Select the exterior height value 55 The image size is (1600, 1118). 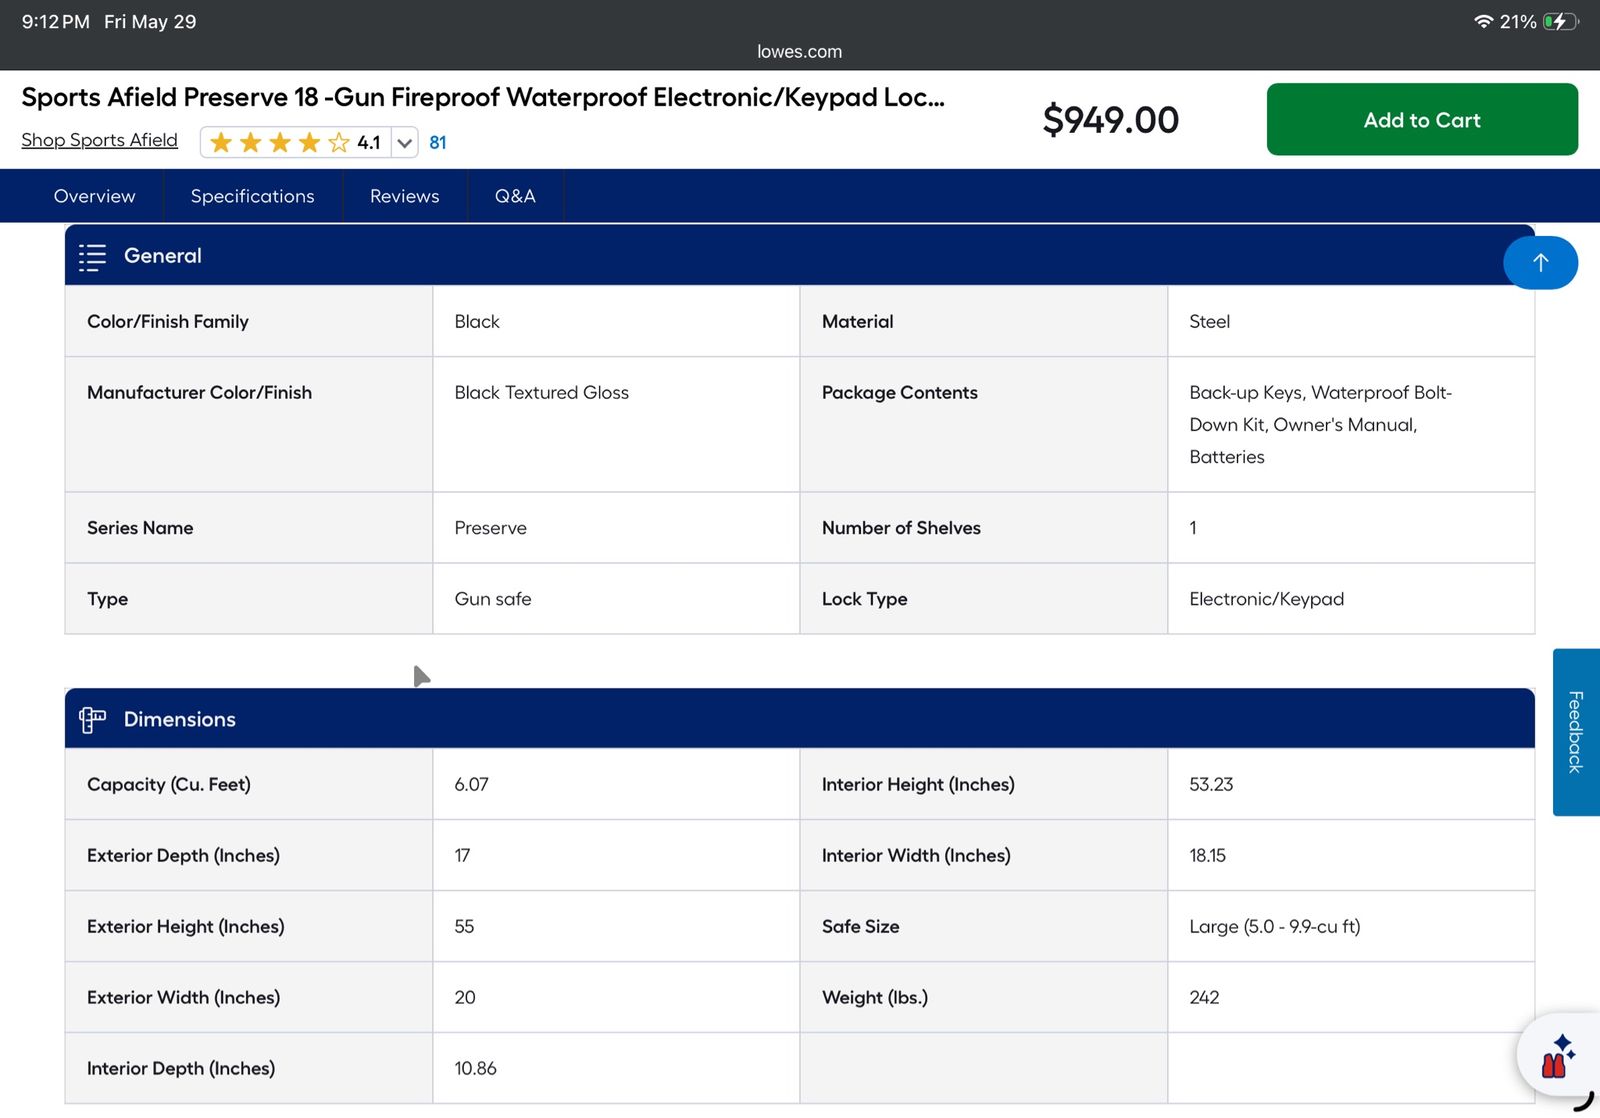click(464, 927)
